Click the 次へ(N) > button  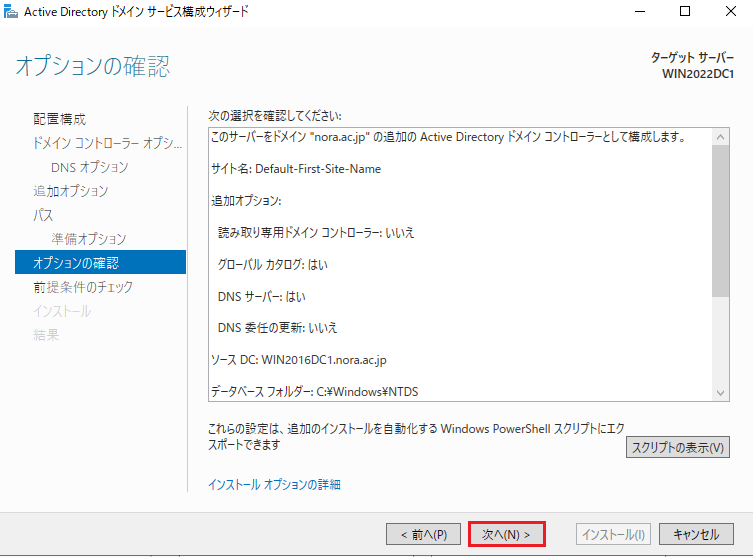tap(507, 534)
